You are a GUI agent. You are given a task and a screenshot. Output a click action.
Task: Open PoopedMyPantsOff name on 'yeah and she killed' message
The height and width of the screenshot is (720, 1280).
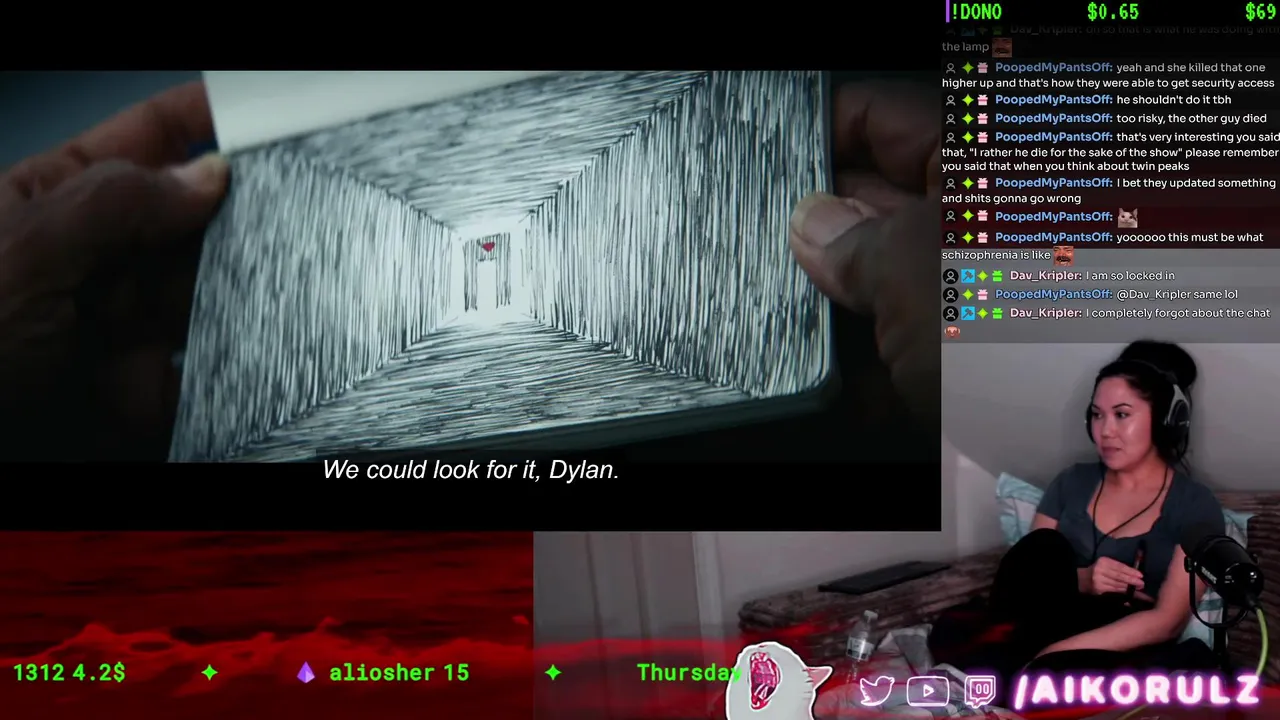[x=1053, y=68]
